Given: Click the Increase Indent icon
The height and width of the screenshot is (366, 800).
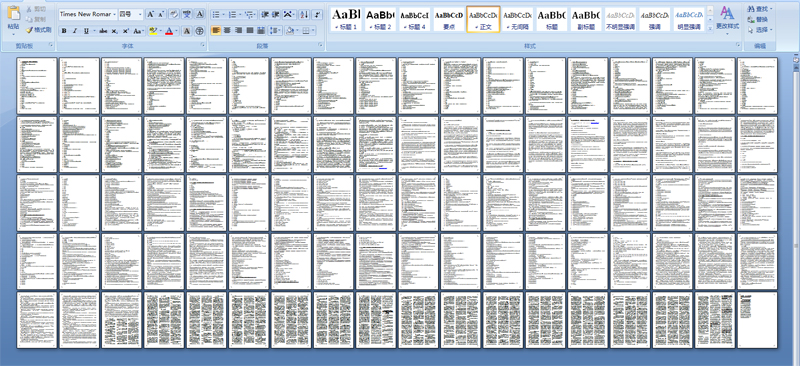Looking at the screenshot, I should click(x=276, y=14).
